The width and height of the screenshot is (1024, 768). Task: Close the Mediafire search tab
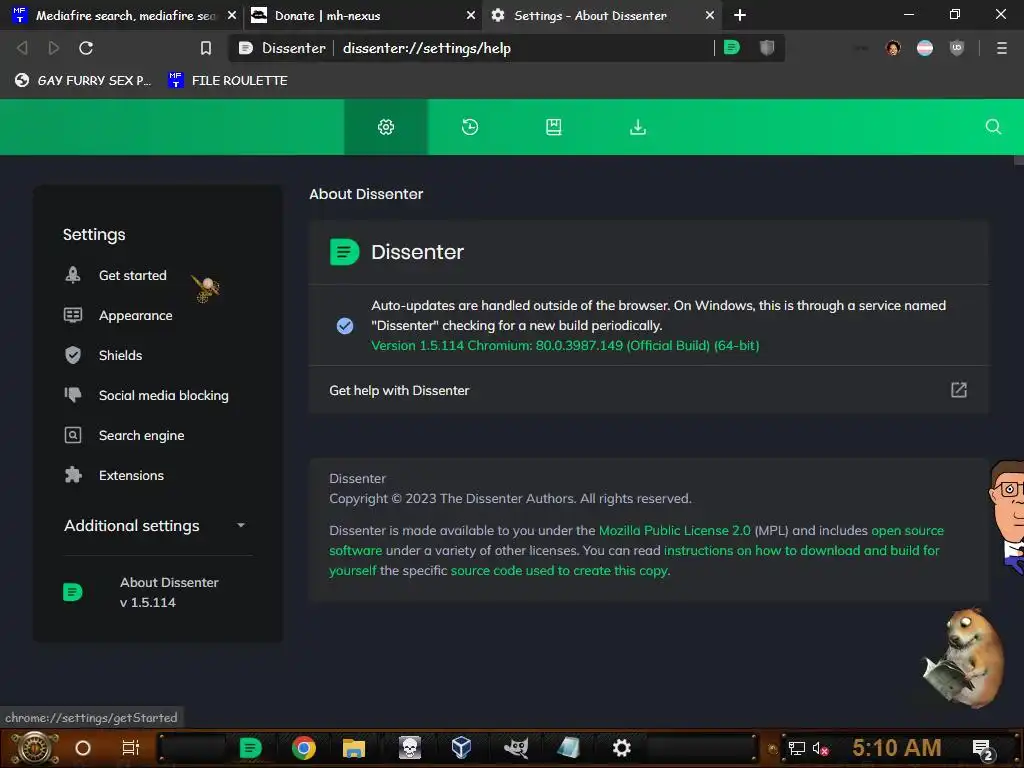[x=232, y=15]
